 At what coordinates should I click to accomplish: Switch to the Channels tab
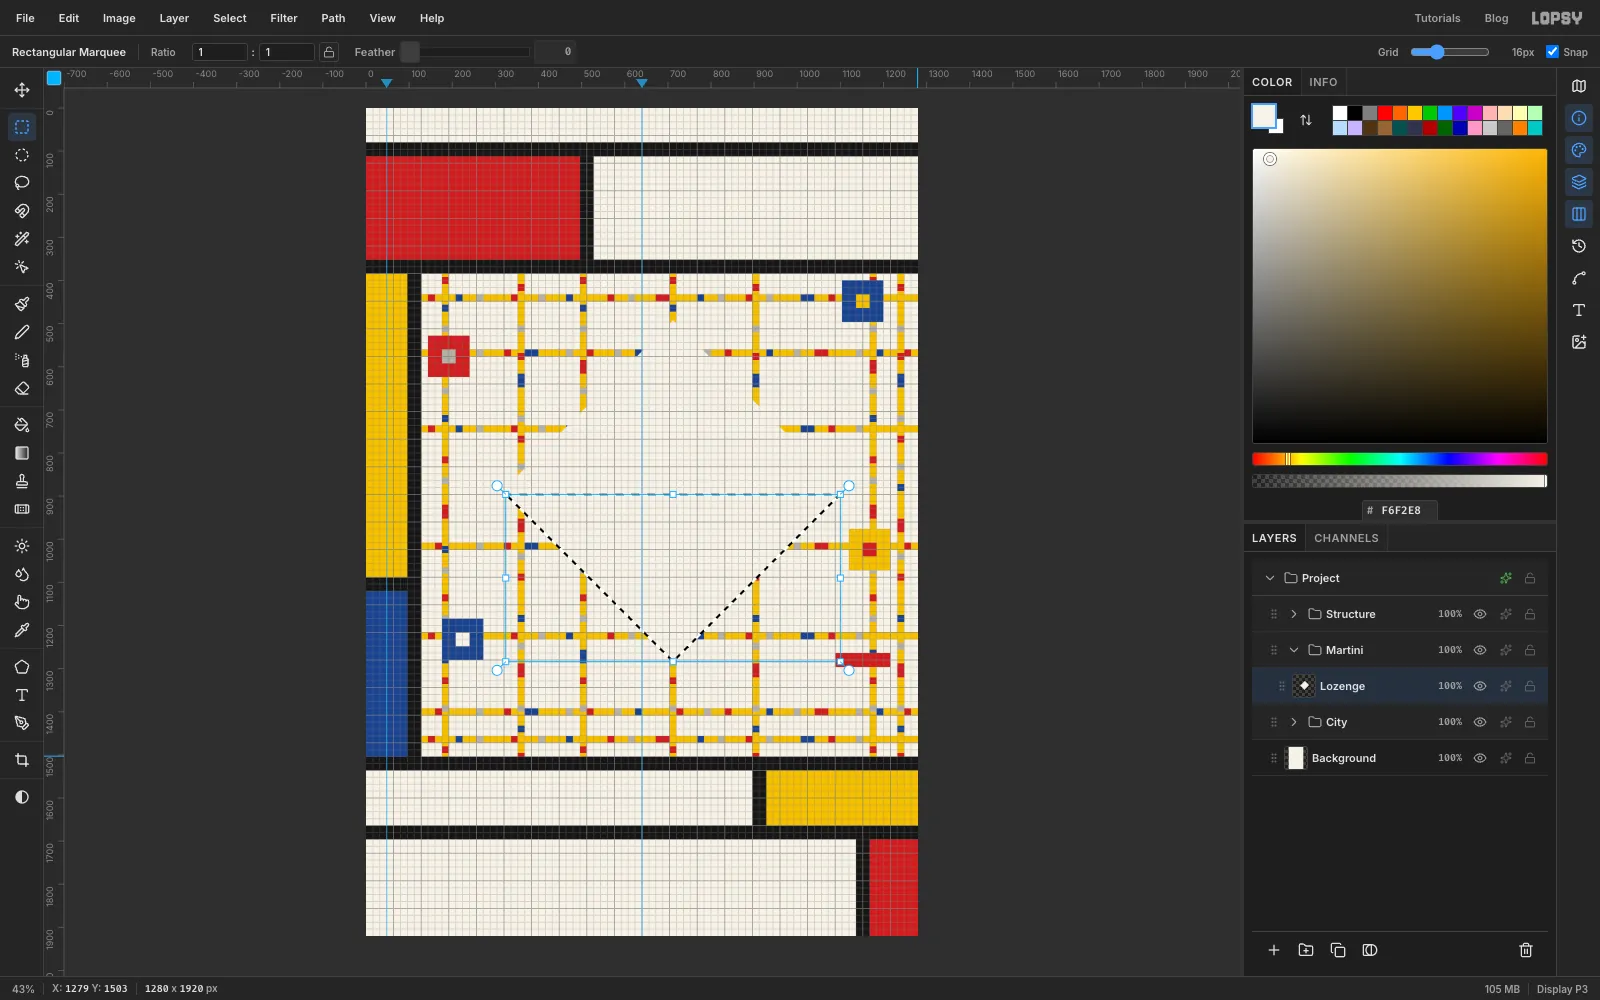coord(1346,538)
